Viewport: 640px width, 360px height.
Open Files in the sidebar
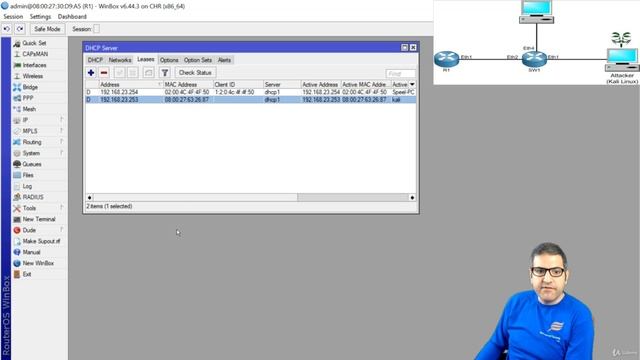click(x=28, y=176)
